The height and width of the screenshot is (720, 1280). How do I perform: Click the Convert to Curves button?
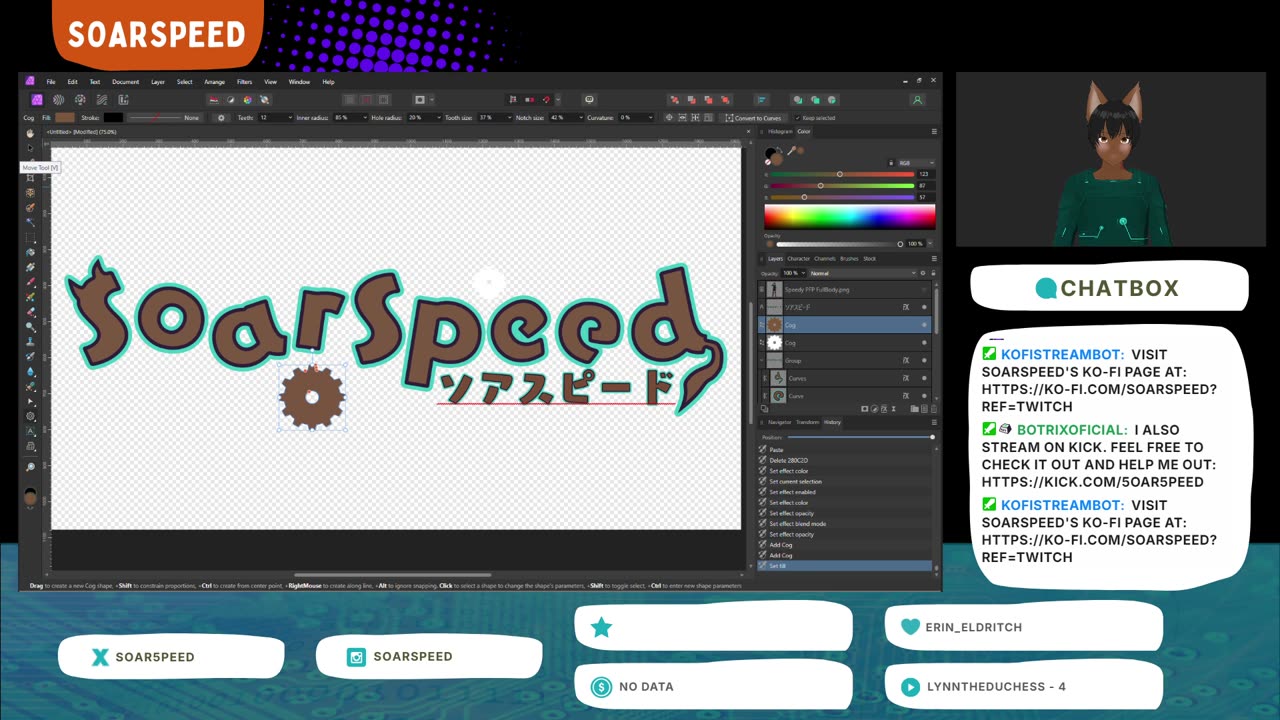(x=754, y=118)
